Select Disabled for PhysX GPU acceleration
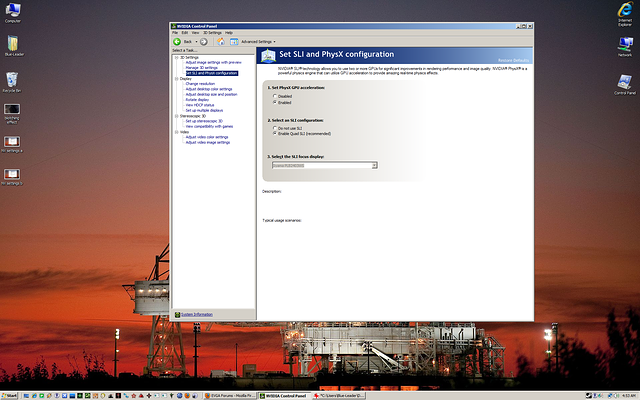Screen dimensions: 640x400 pos(275,96)
